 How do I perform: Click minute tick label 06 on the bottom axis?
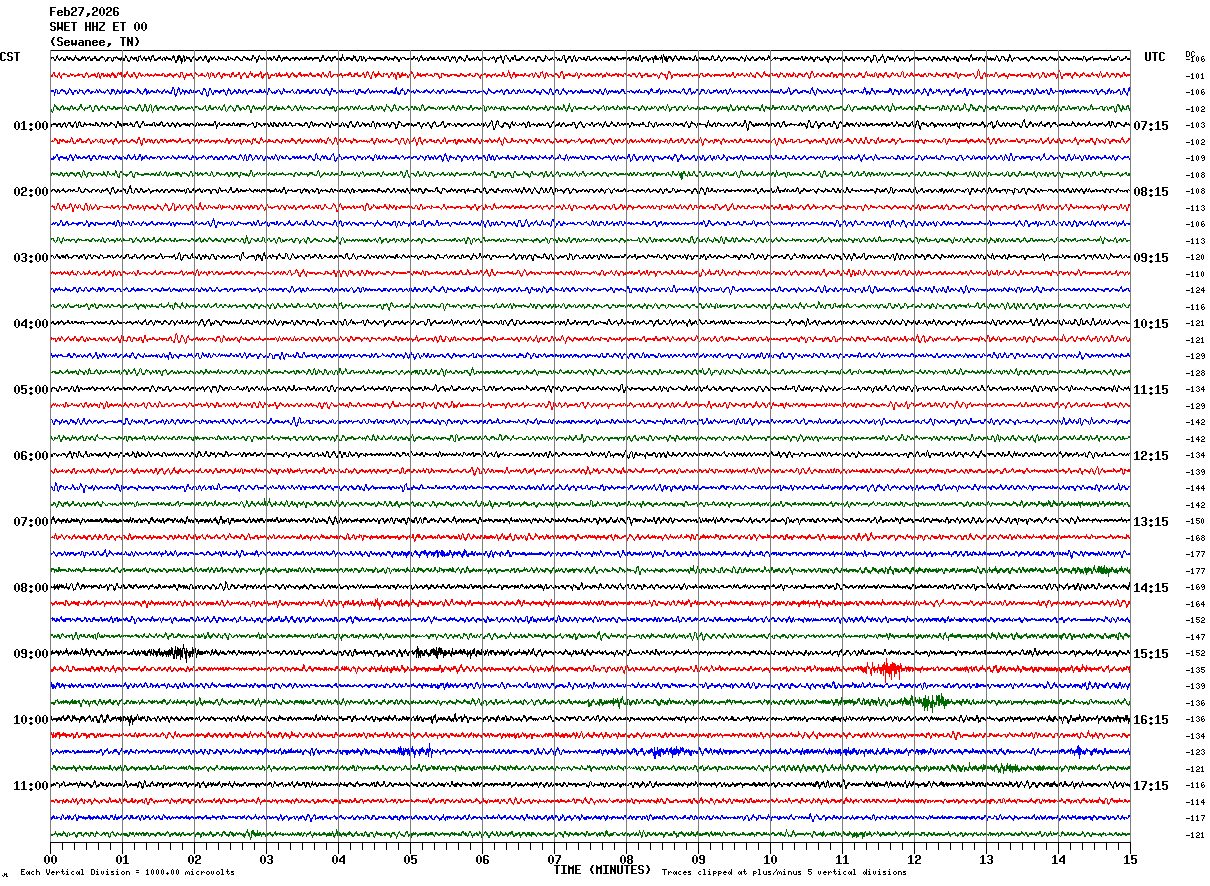482,859
